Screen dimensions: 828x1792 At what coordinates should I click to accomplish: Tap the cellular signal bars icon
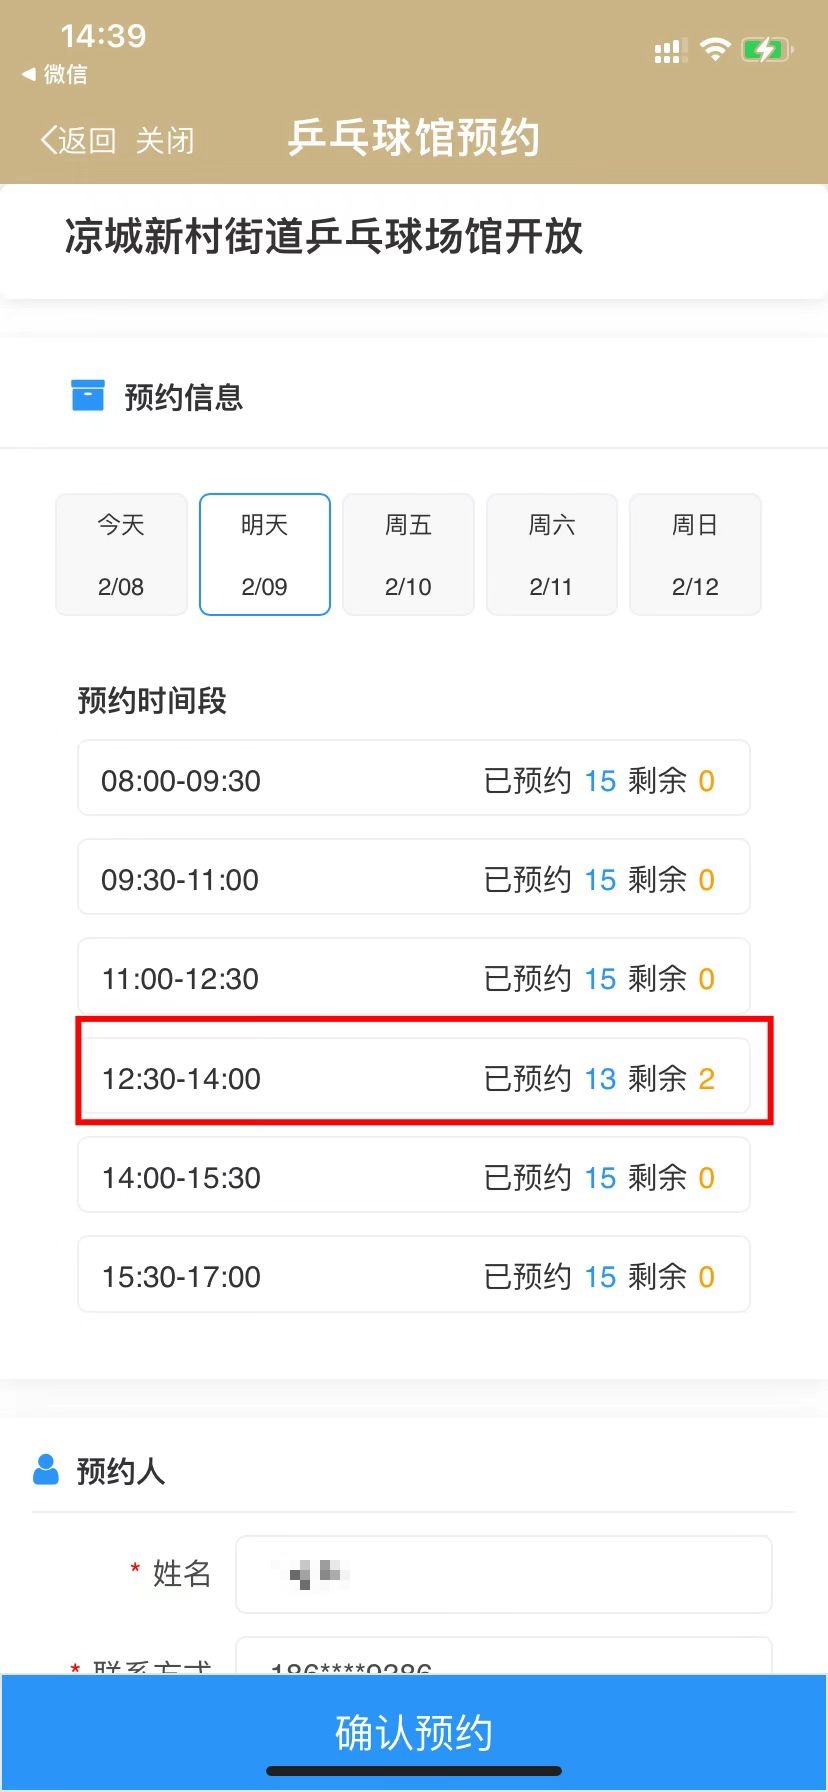coord(667,51)
